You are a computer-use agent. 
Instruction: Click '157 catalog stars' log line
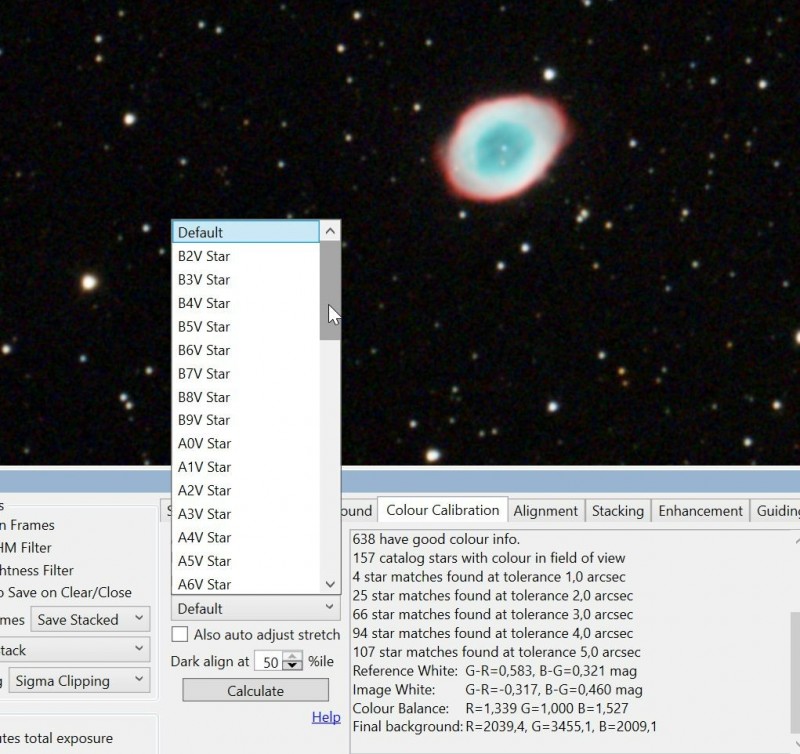pos(489,558)
